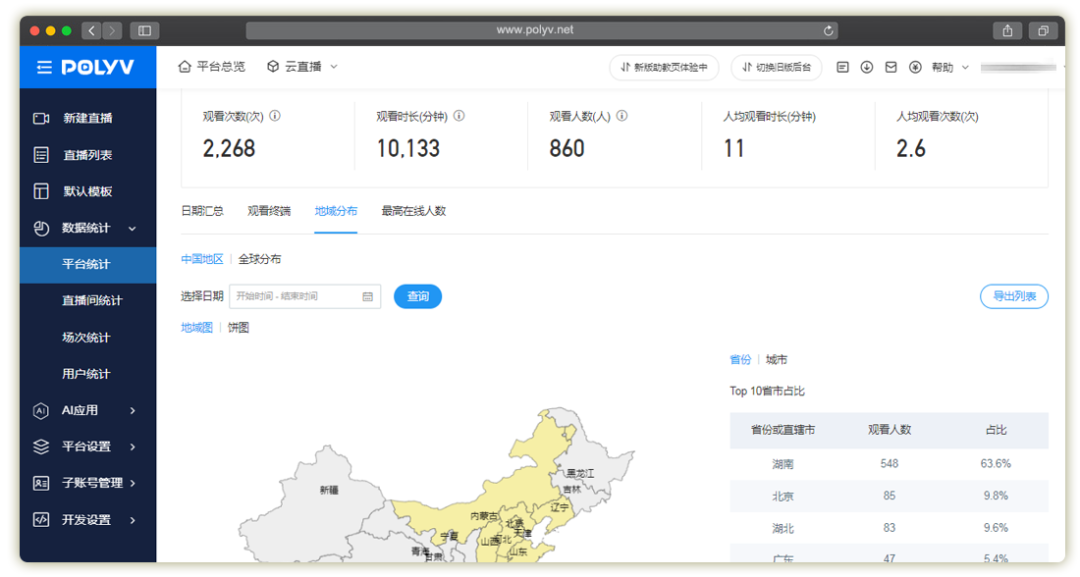Open the 直播列表 sidebar icon

pos(41,154)
